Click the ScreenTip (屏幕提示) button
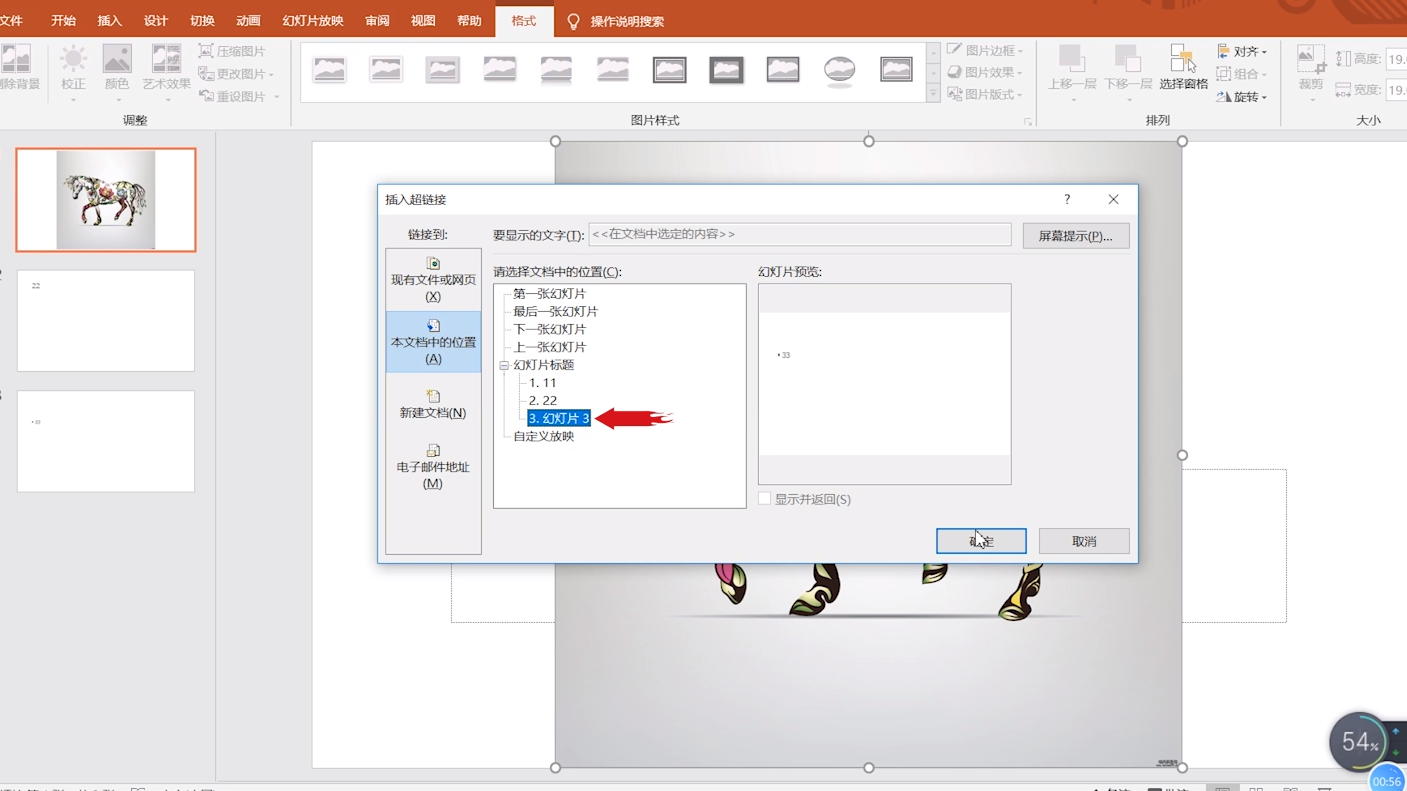This screenshot has width=1407, height=791. [x=1075, y=236]
